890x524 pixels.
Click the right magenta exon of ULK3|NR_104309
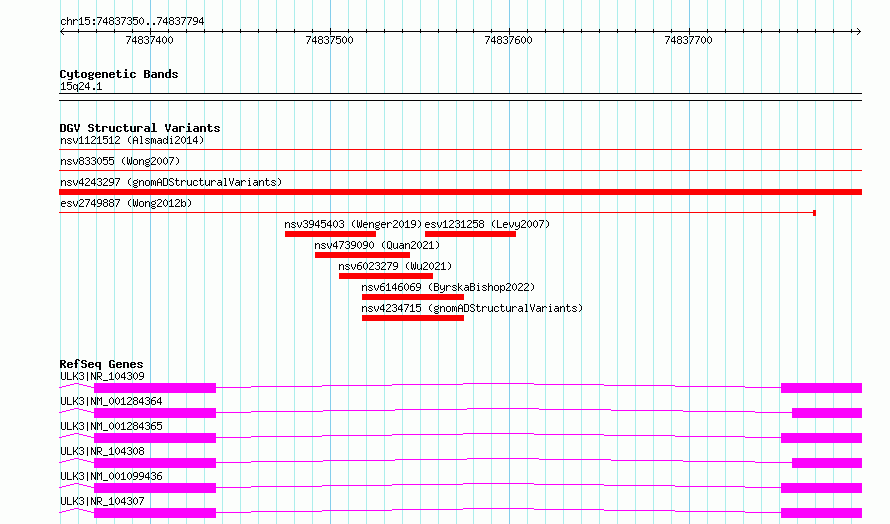coord(821,388)
